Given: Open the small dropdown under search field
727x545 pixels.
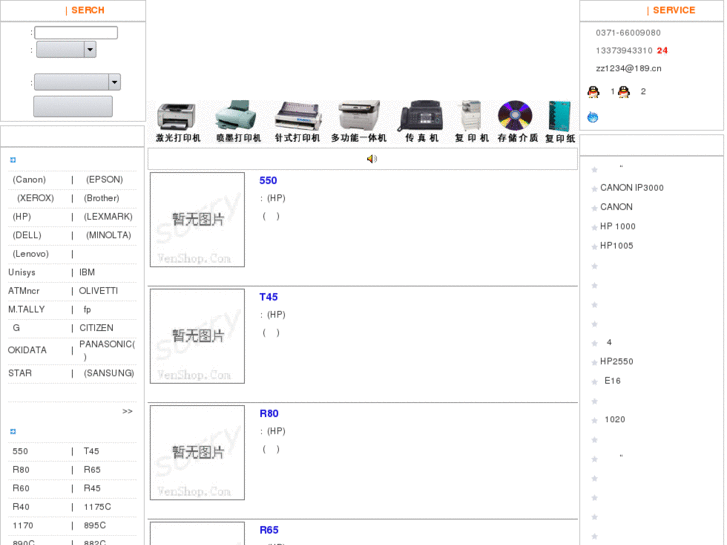Looking at the screenshot, I should click(x=66, y=49).
